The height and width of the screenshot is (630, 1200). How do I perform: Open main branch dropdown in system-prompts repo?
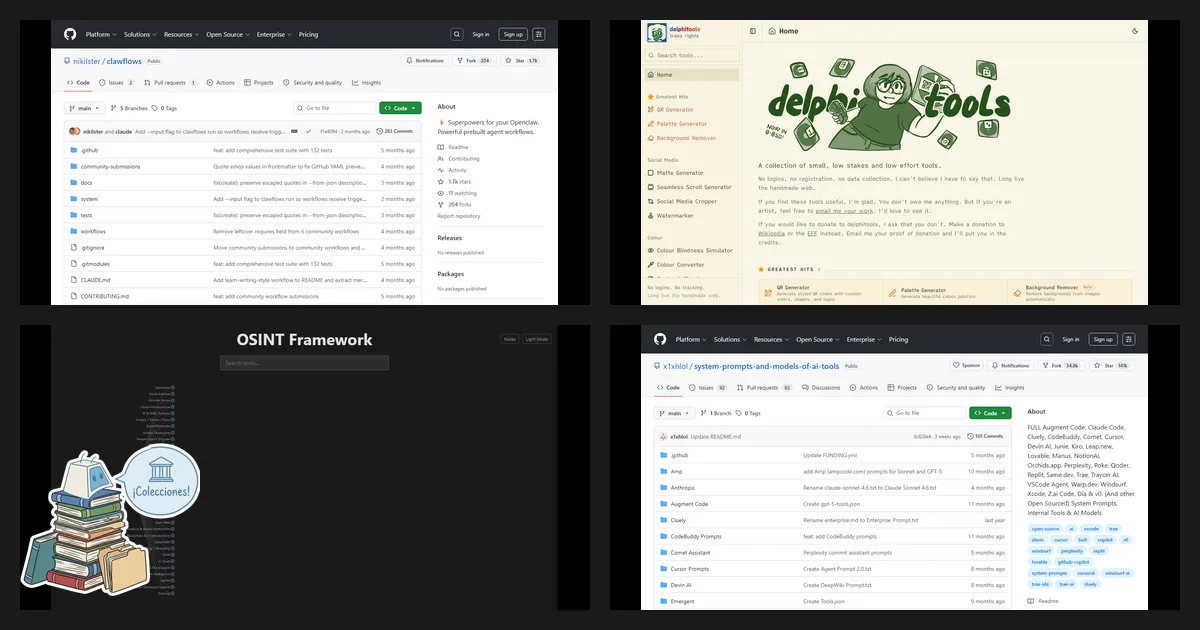(675, 413)
